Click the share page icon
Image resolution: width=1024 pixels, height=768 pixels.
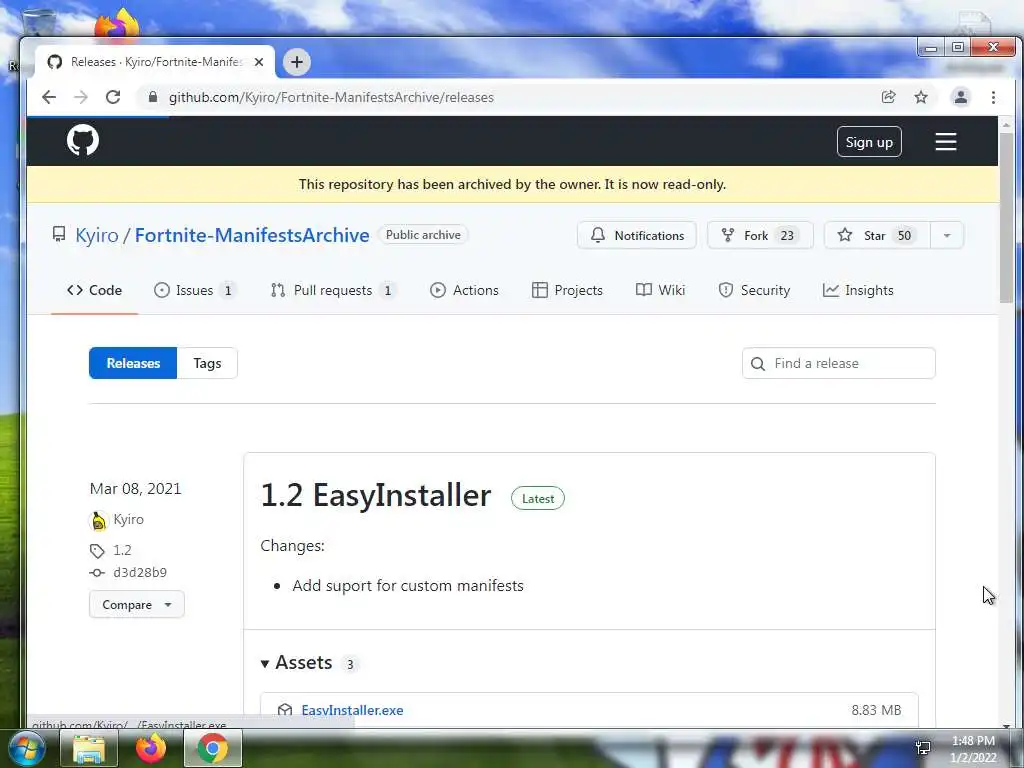(888, 97)
